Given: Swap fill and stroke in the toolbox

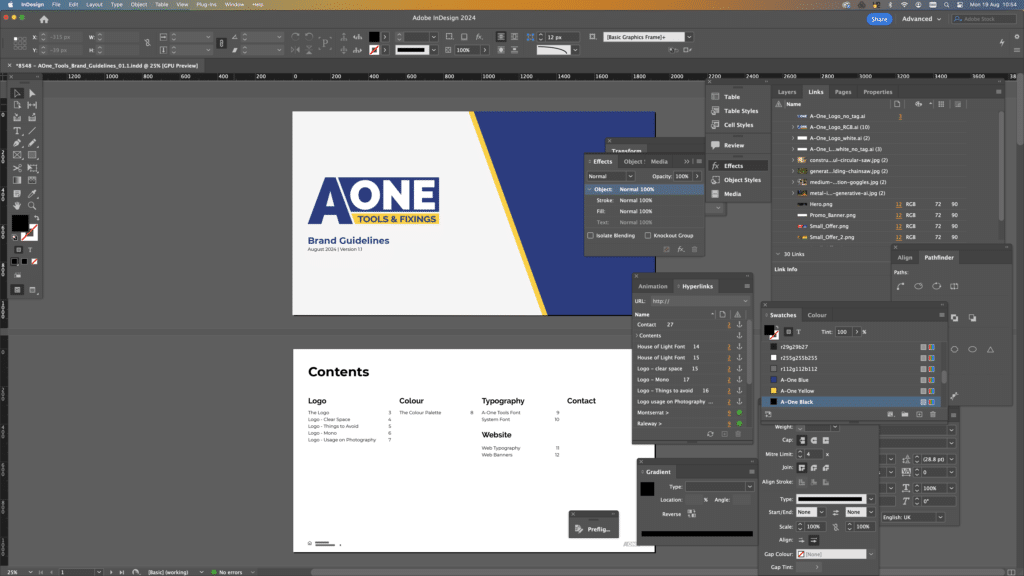Looking at the screenshot, I should 37,218.
